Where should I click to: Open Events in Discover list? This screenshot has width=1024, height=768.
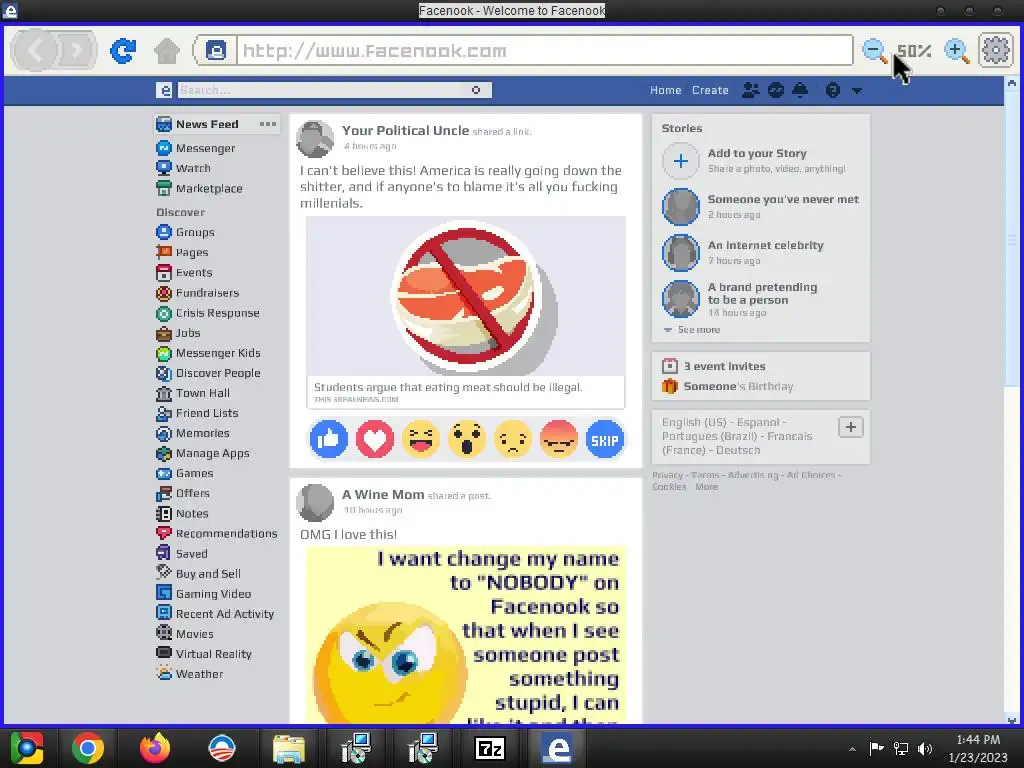point(184,272)
